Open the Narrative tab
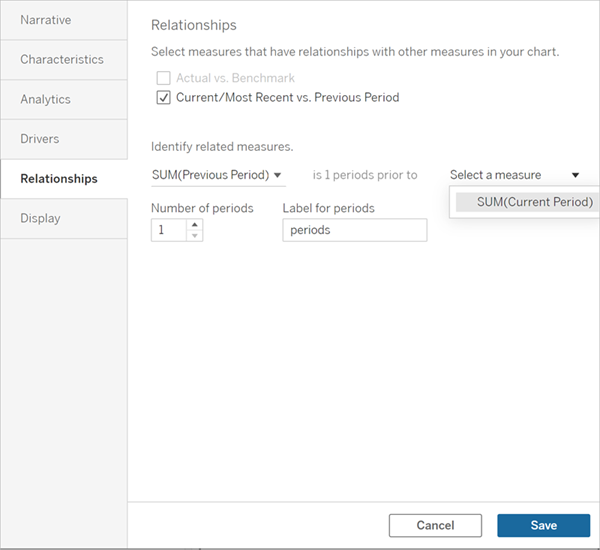The height and width of the screenshot is (550, 600). [45, 20]
